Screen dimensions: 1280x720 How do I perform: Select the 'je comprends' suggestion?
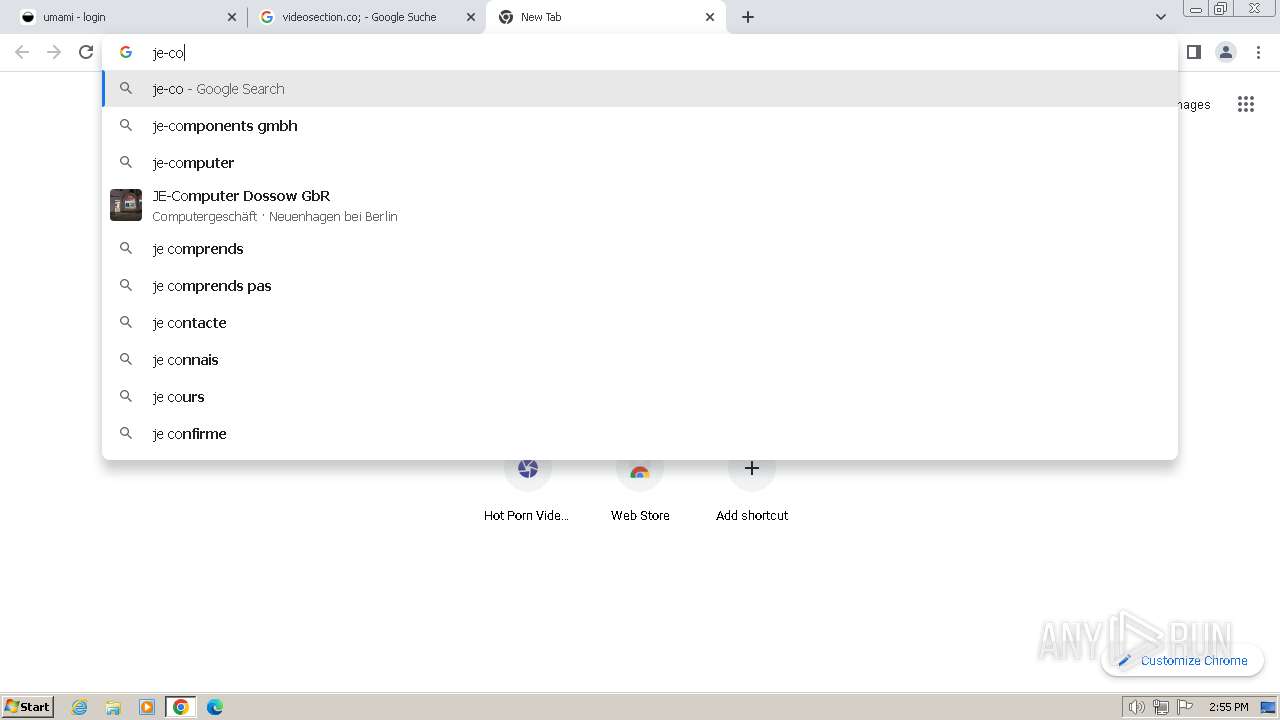[x=640, y=249]
